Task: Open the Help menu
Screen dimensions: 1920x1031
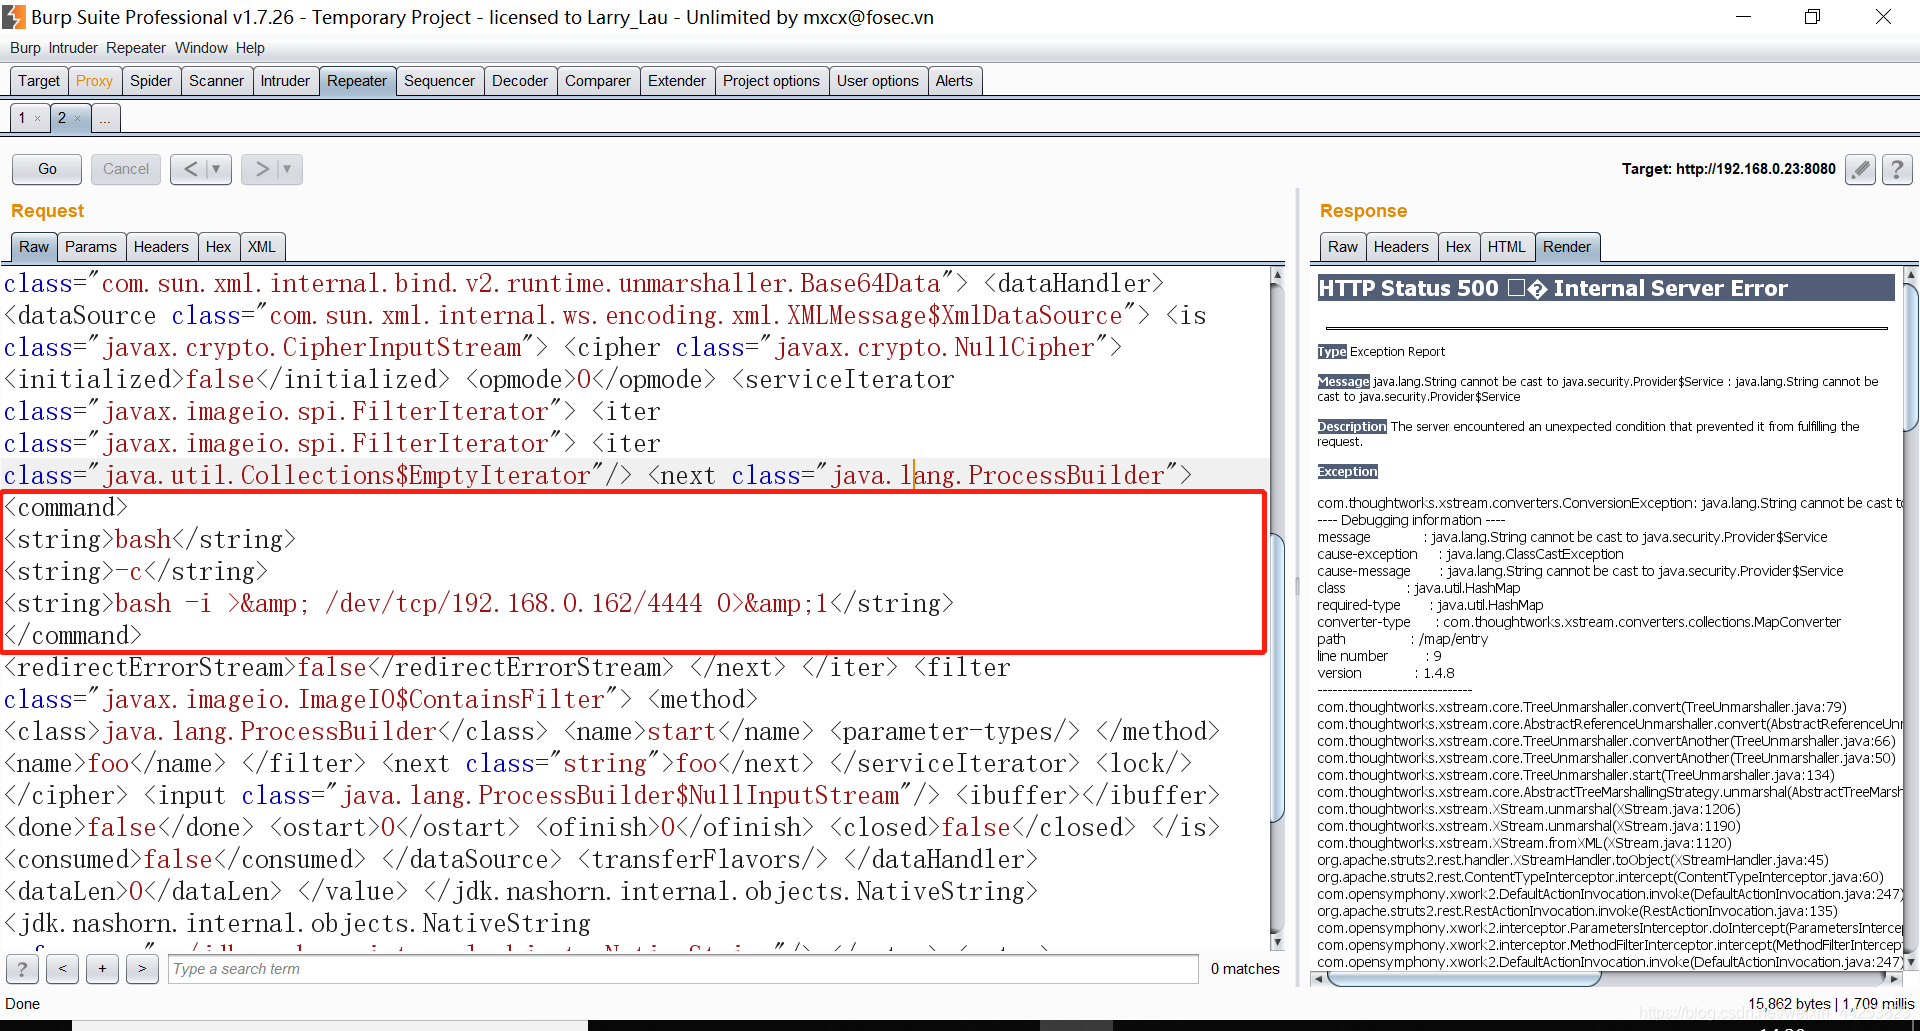Action: pos(250,48)
